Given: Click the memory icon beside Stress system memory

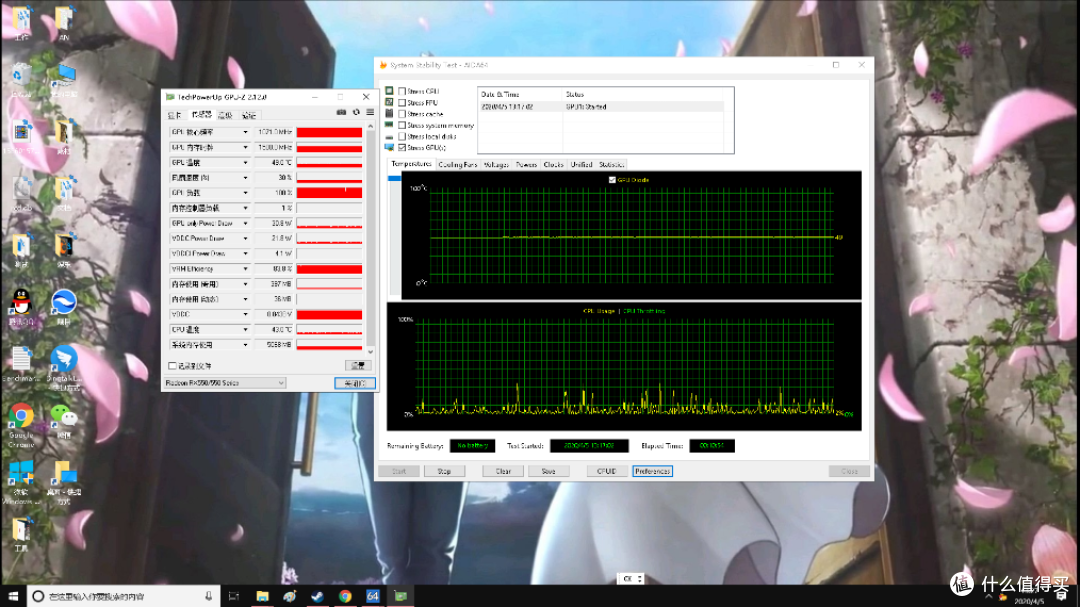Looking at the screenshot, I should (x=390, y=125).
